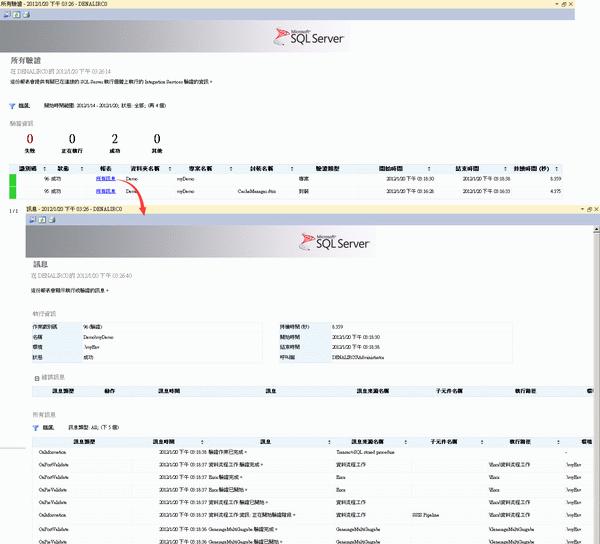Click the 所有驗證 report title heading
This screenshot has width=600, height=544.
26,60
